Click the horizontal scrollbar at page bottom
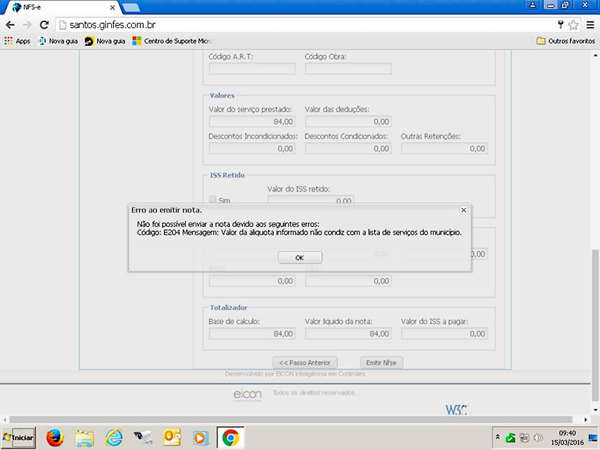This screenshot has width=600, height=450. tap(291, 420)
